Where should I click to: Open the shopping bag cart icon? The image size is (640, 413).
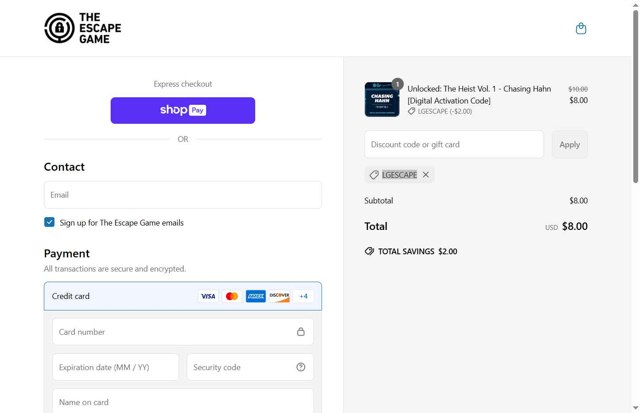tap(581, 28)
